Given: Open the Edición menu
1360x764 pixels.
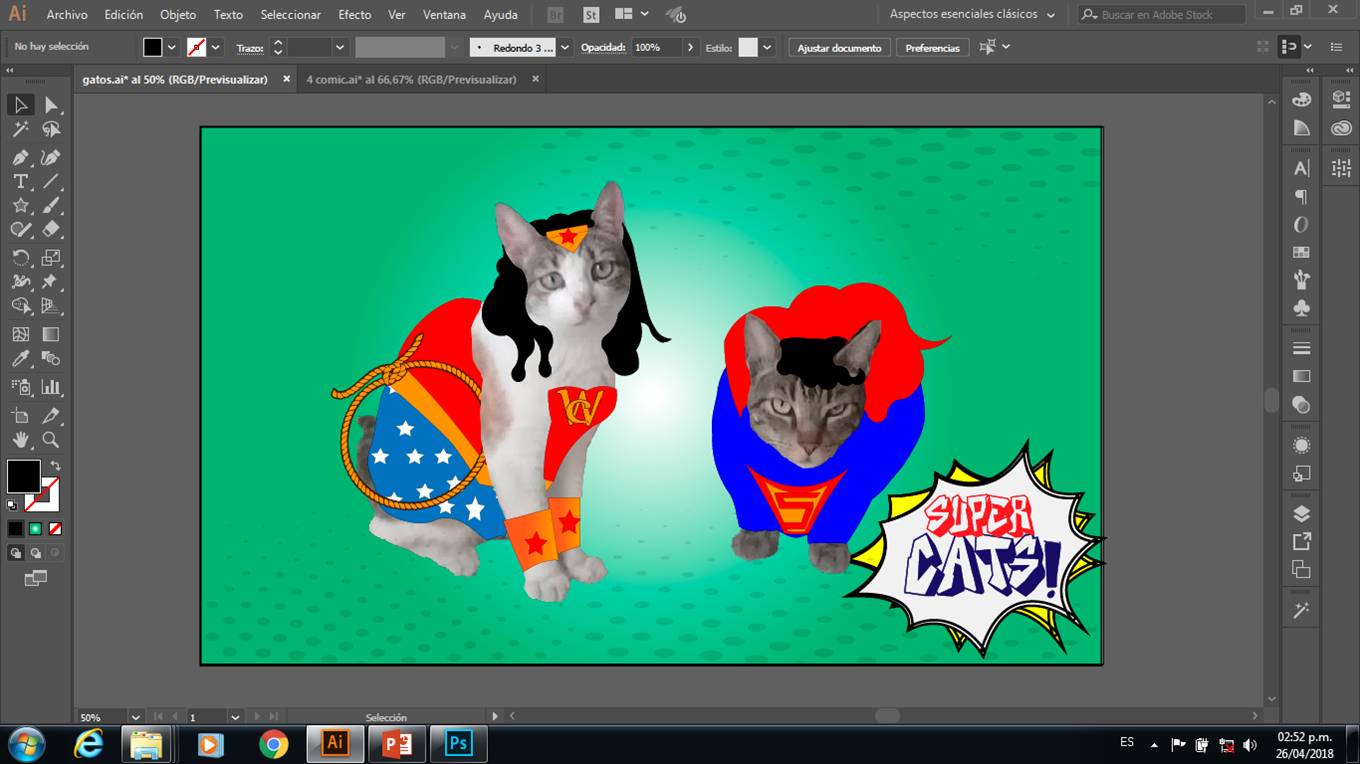Looking at the screenshot, I should pos(124,15).
